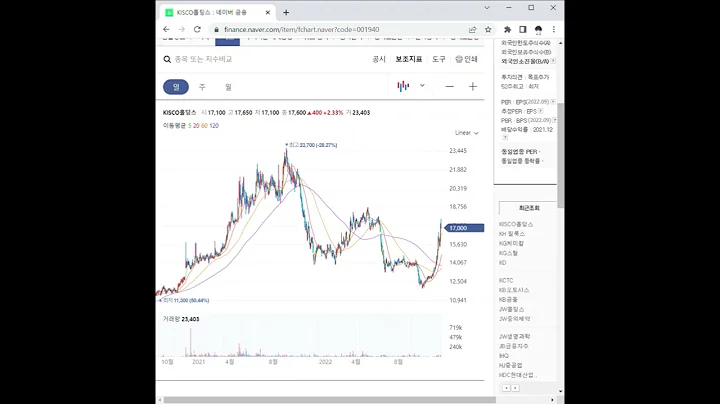Click the 17,000 current price marker

464,228
